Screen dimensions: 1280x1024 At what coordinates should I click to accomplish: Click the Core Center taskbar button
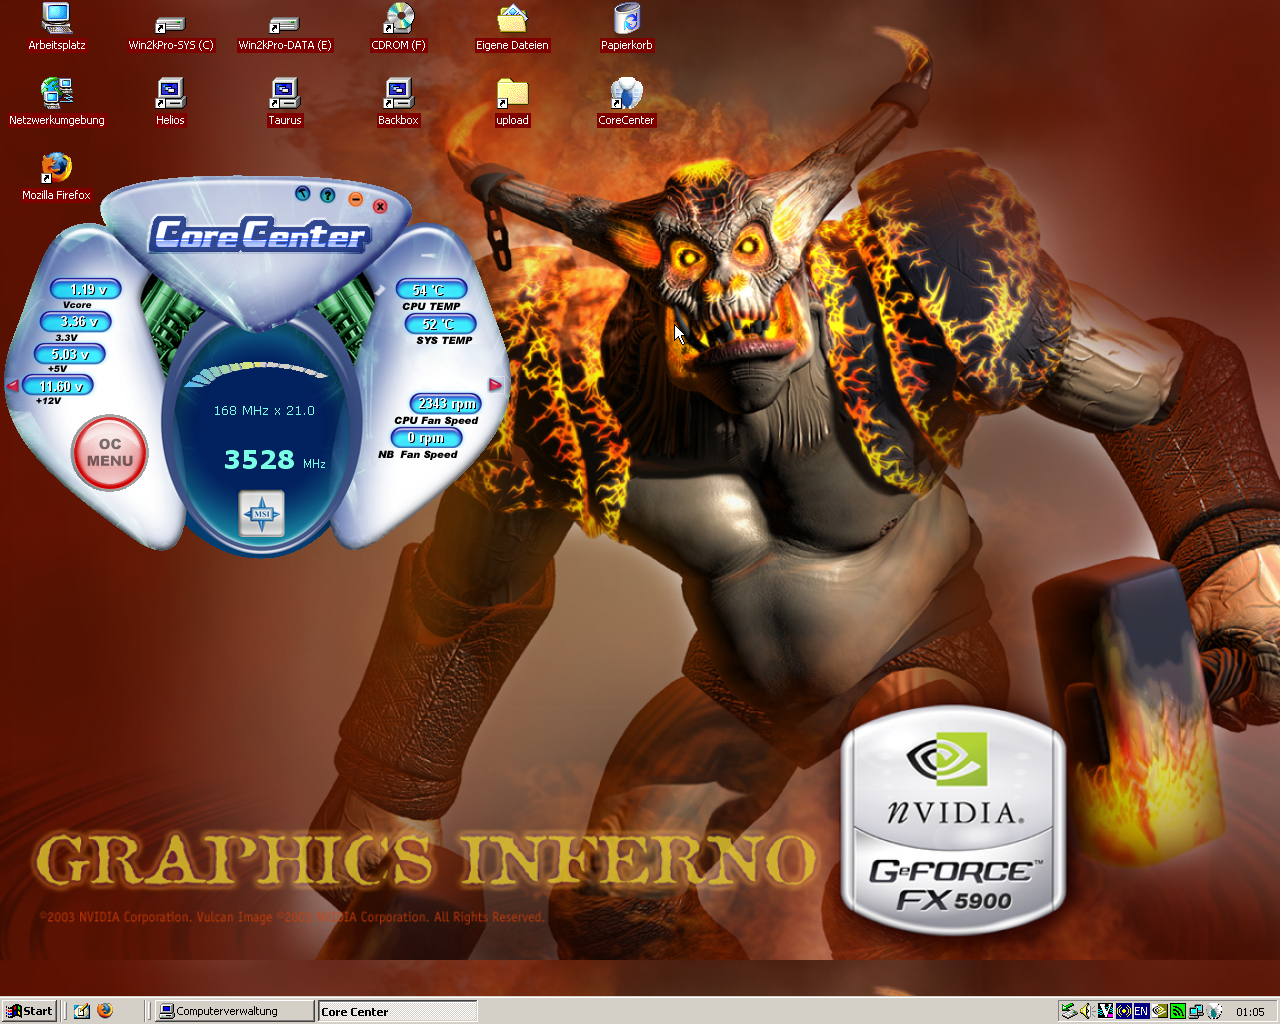coord(397,1011)
